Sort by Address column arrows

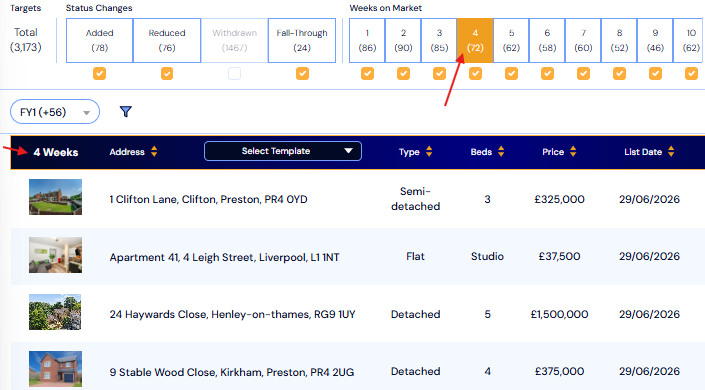[x=154, y=152]
